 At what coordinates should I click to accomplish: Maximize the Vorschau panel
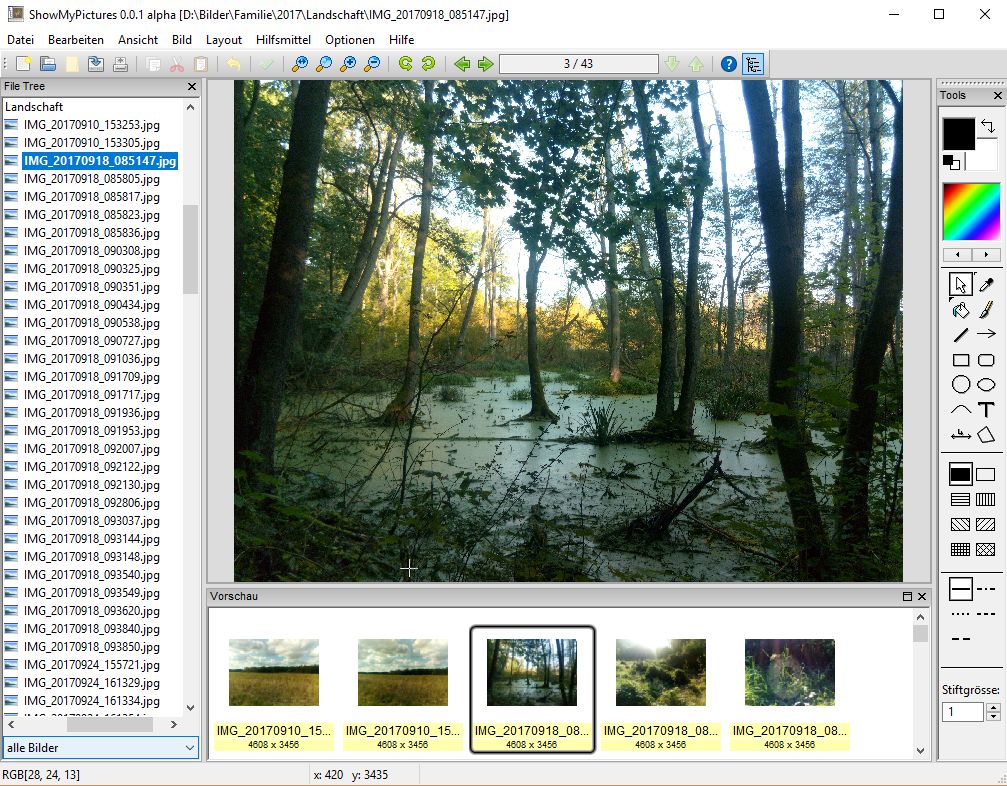coord(907,596)
